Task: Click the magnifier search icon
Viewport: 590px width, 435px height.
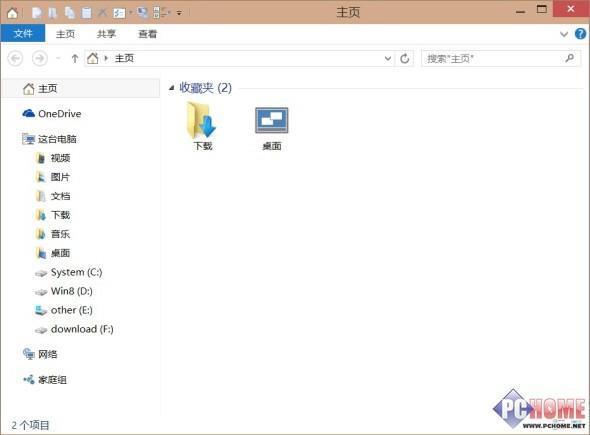Action: click(x=569, y=58)
